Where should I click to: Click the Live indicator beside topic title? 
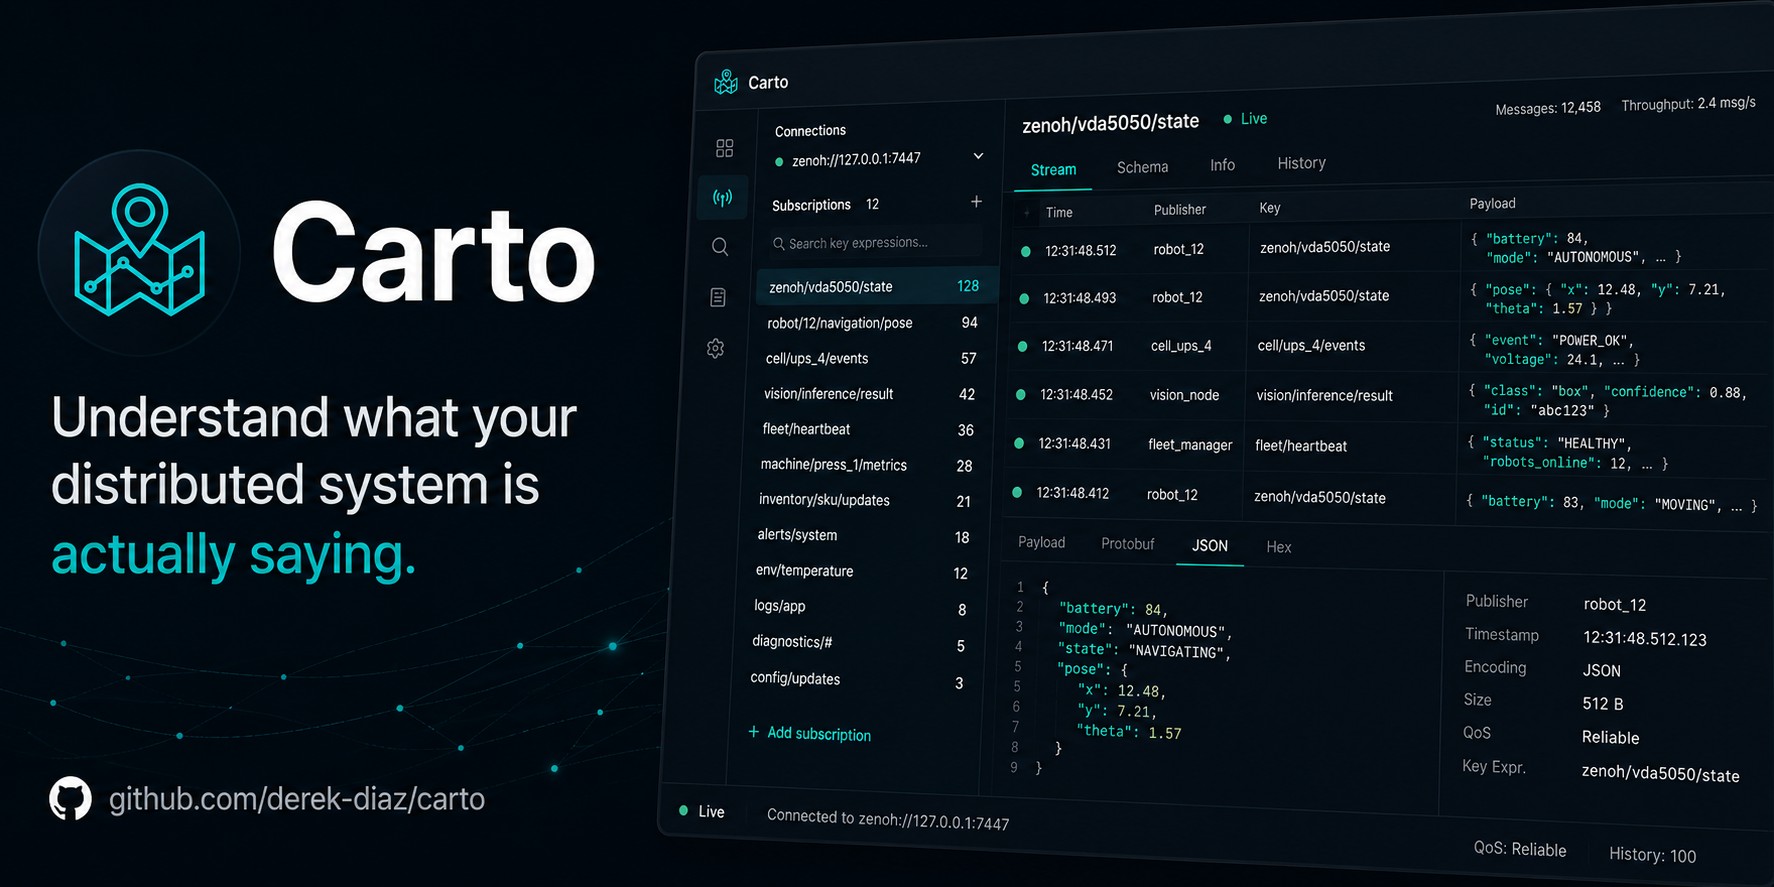[x=1245, y=119]
